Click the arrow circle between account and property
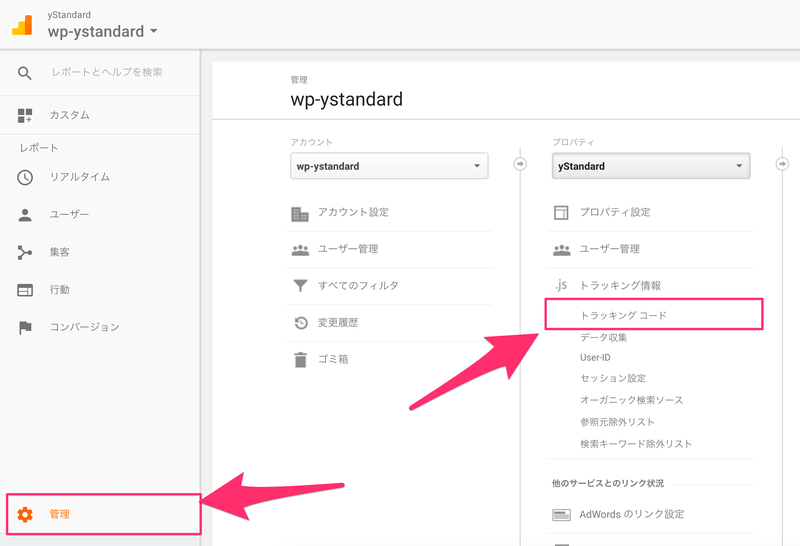The width and height of the screenshot is (800, 546). point(520,164)
